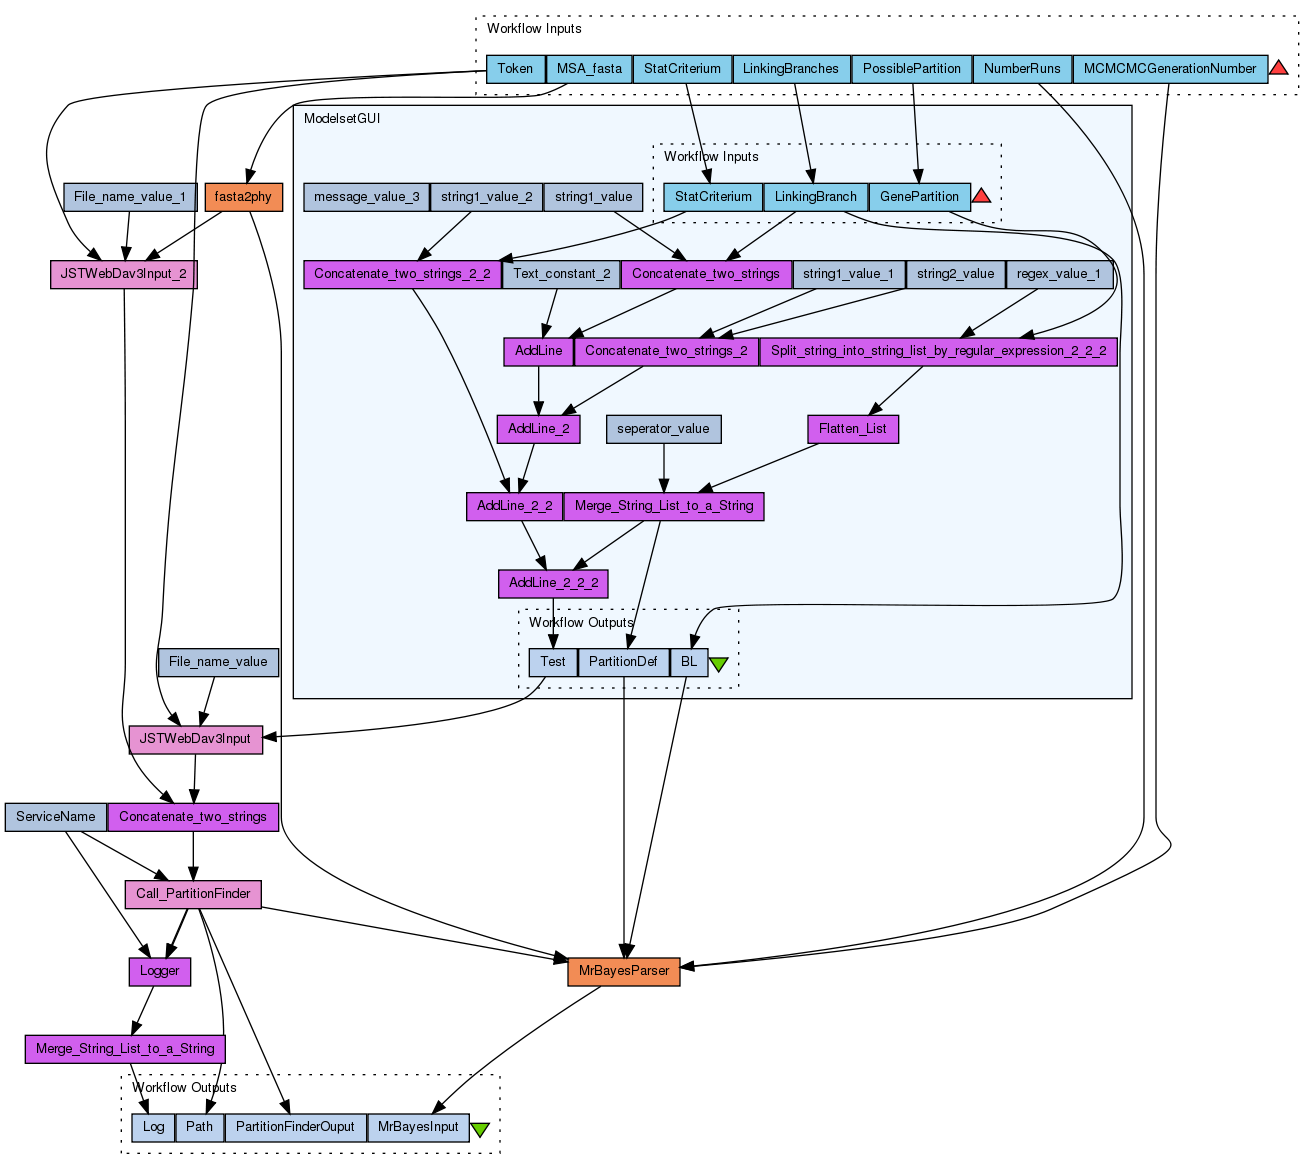Click the red triangle beside MCMCMCGenerationNumber
1315x1169 pixels.
(1278, 68)
